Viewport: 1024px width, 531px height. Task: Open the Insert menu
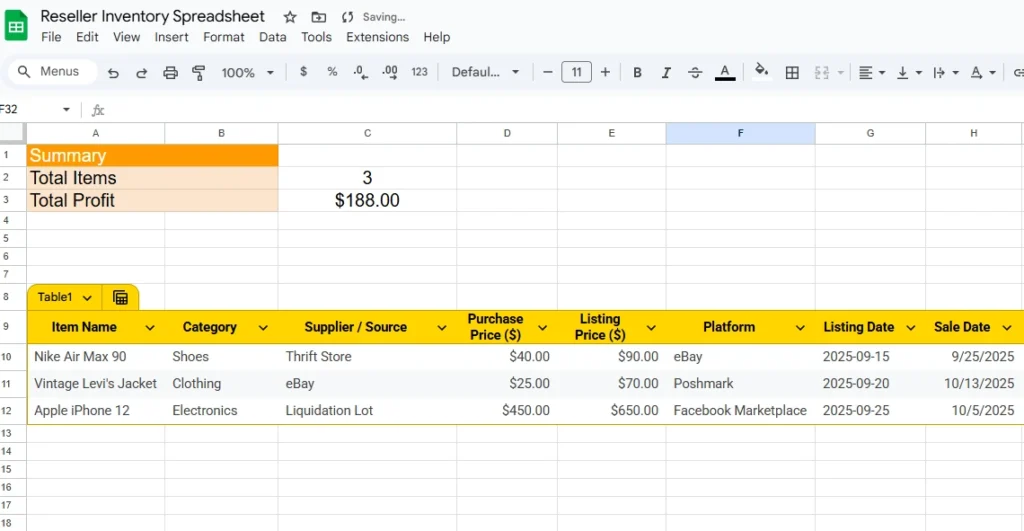tap(171, 37)
